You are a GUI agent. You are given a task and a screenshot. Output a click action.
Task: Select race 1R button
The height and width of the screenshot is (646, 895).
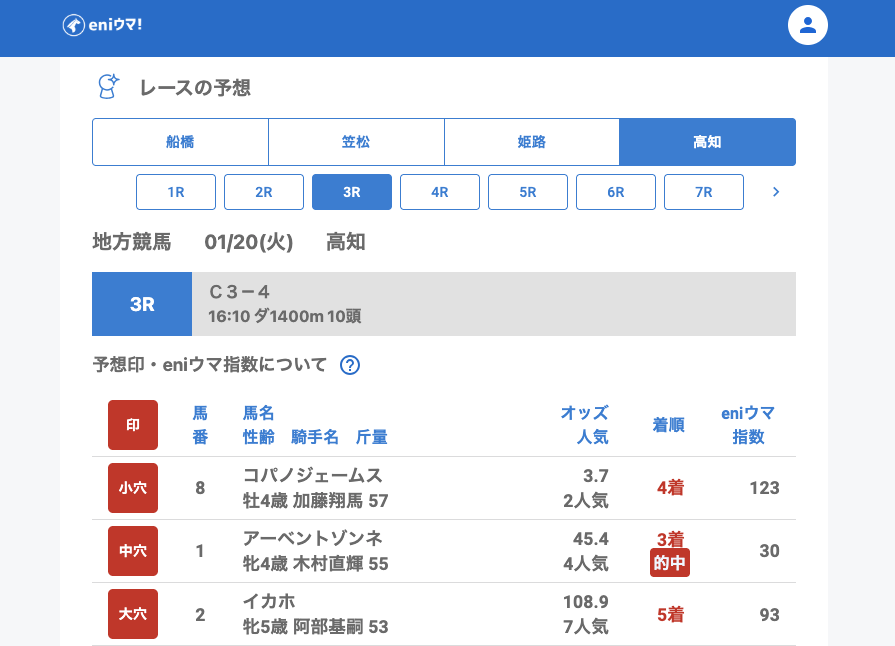pos(176,192)
